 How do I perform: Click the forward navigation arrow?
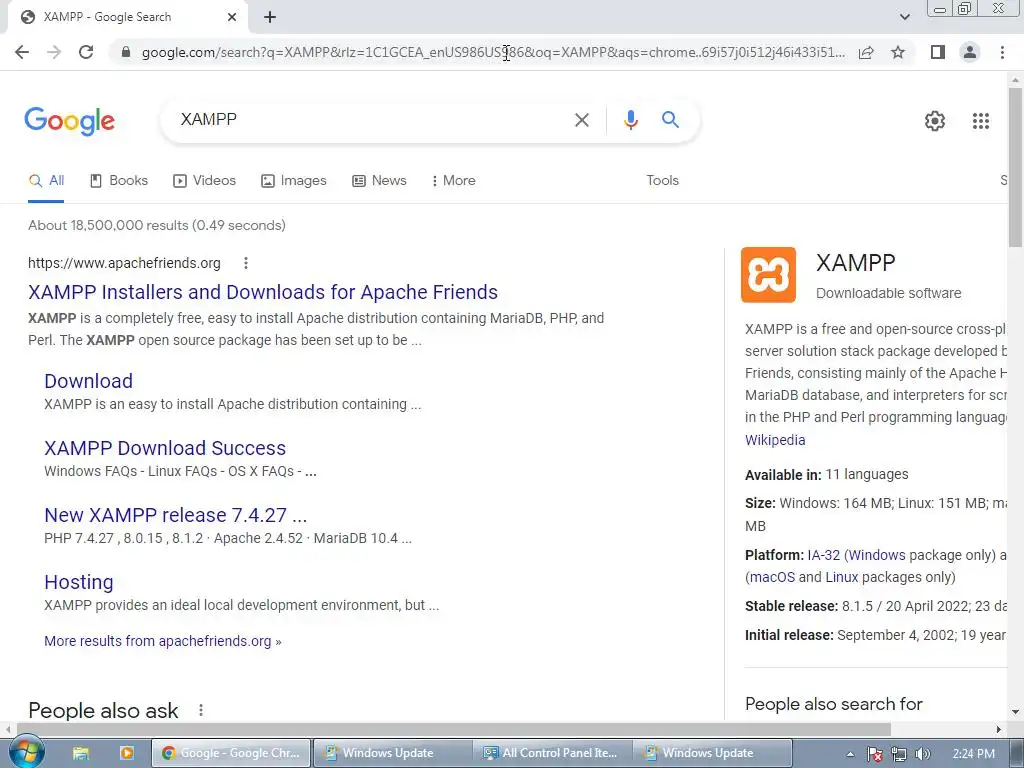[x=54, y=52]
